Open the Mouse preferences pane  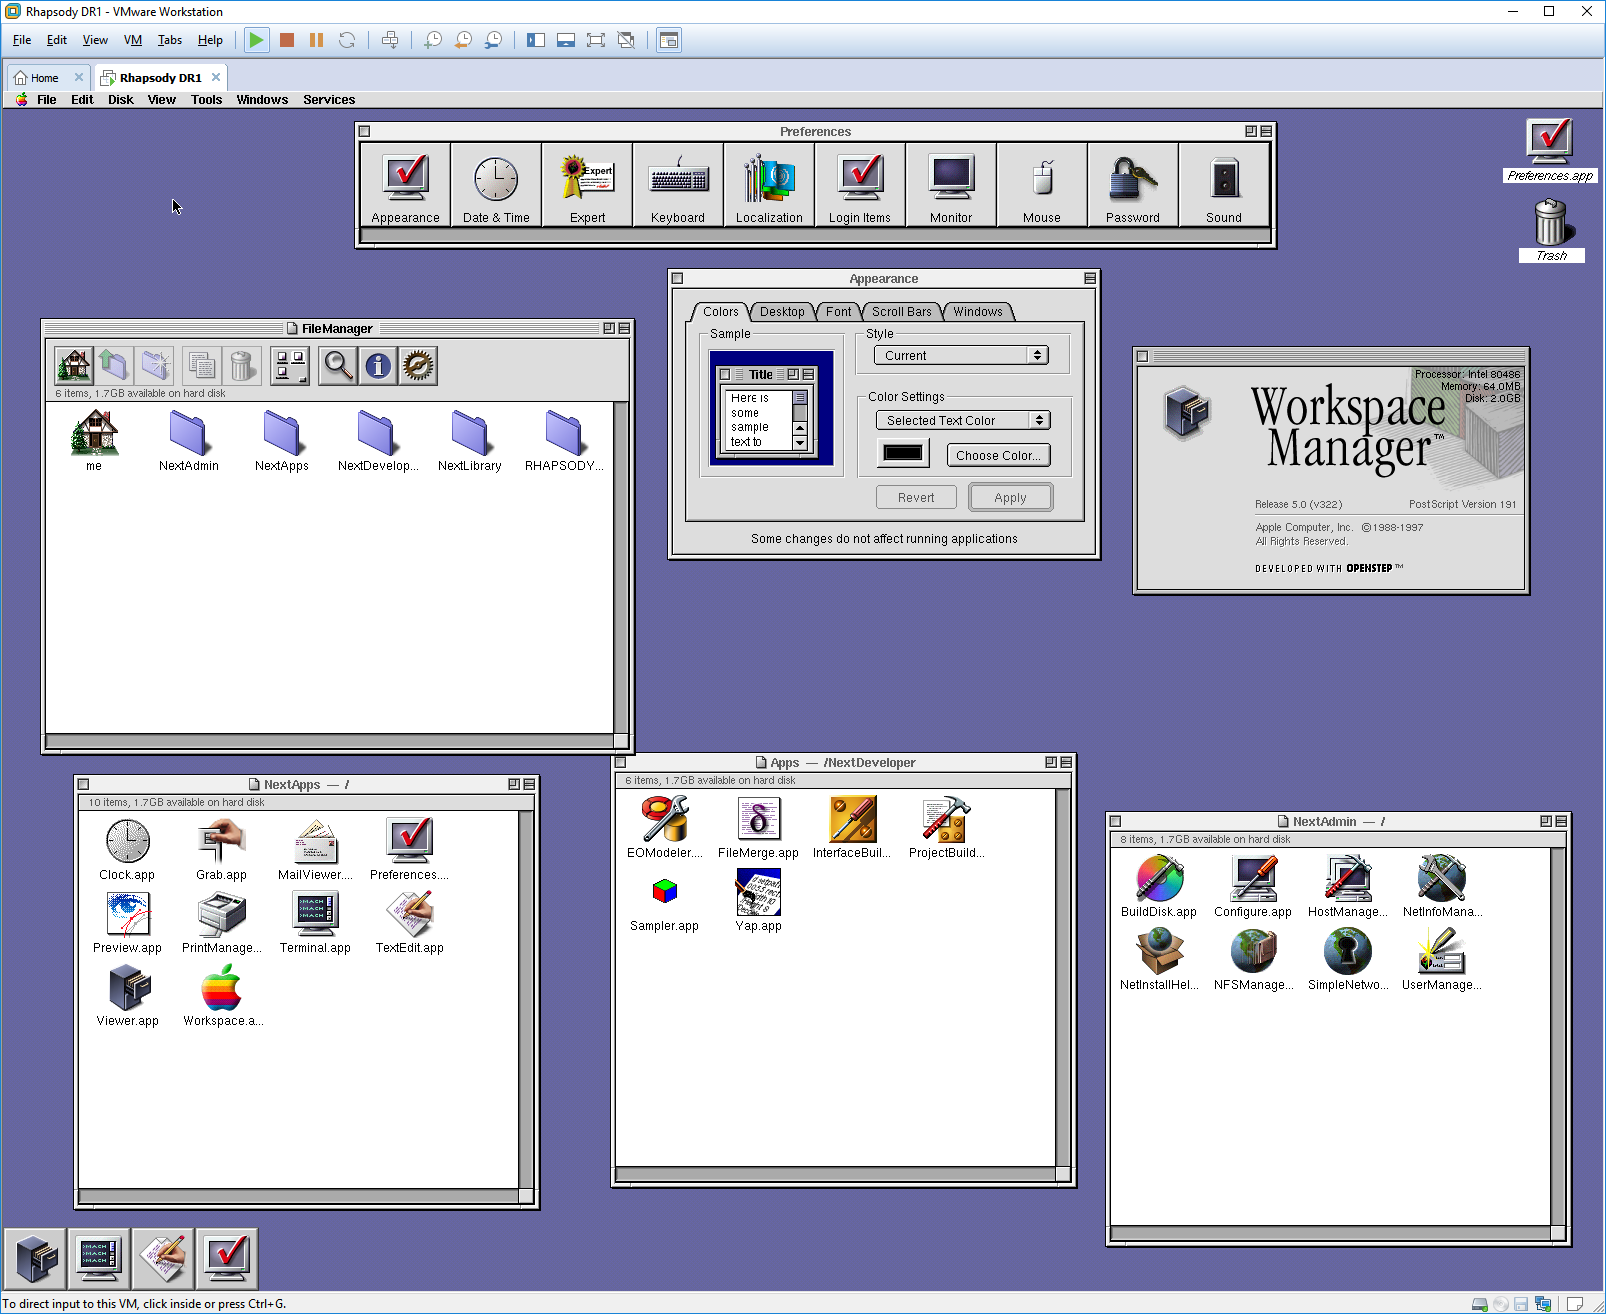(x=1042, y=185)
